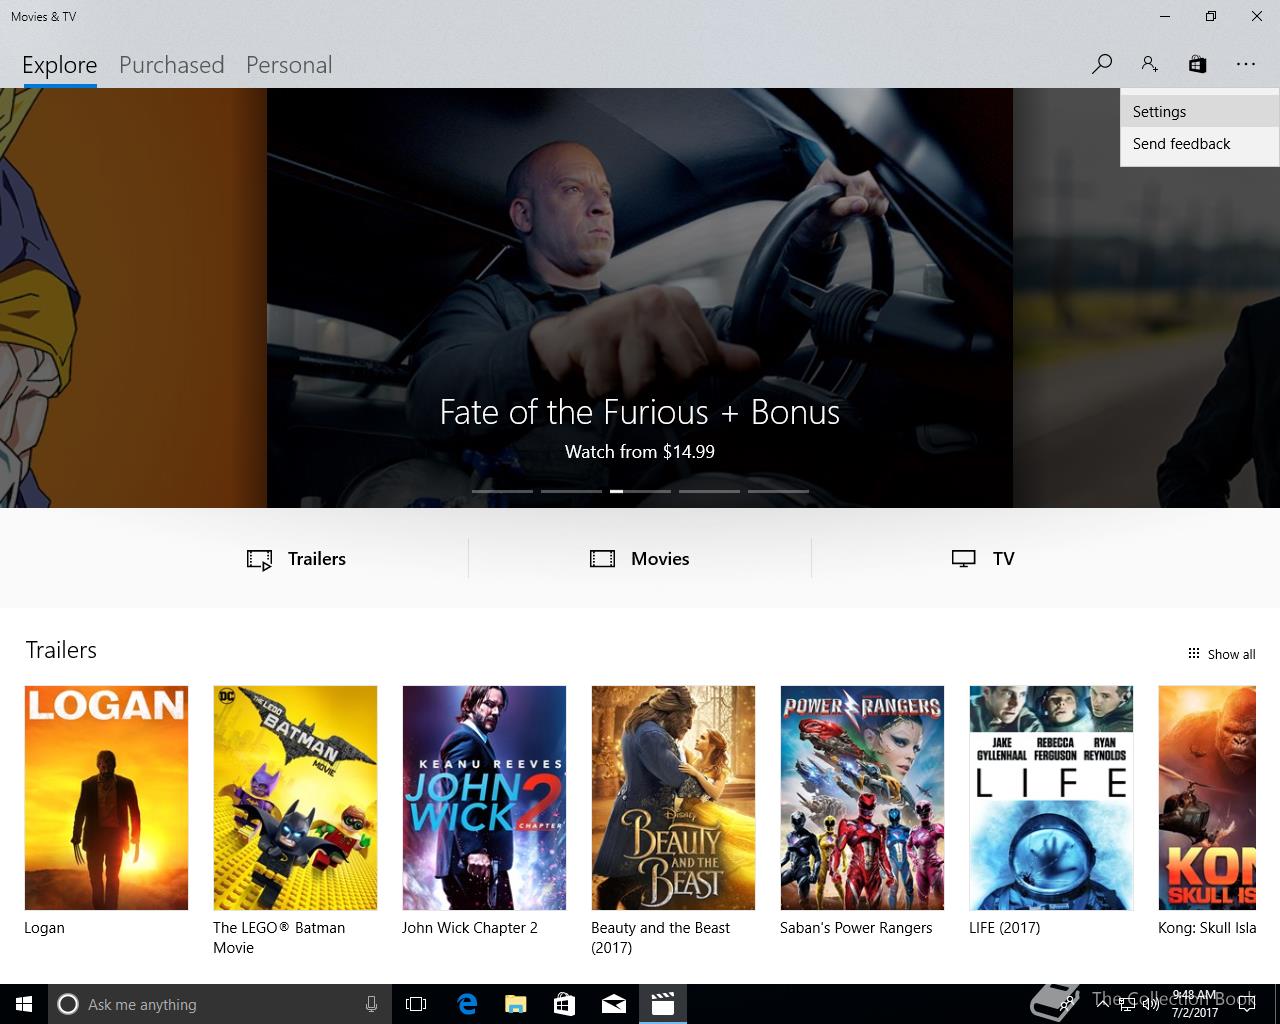The height and width of the screenshot is (1024, 1280).
Task: Click the 'LIFE (2017)' title text
Action: pyautogui.click(x=1004, y=928)
